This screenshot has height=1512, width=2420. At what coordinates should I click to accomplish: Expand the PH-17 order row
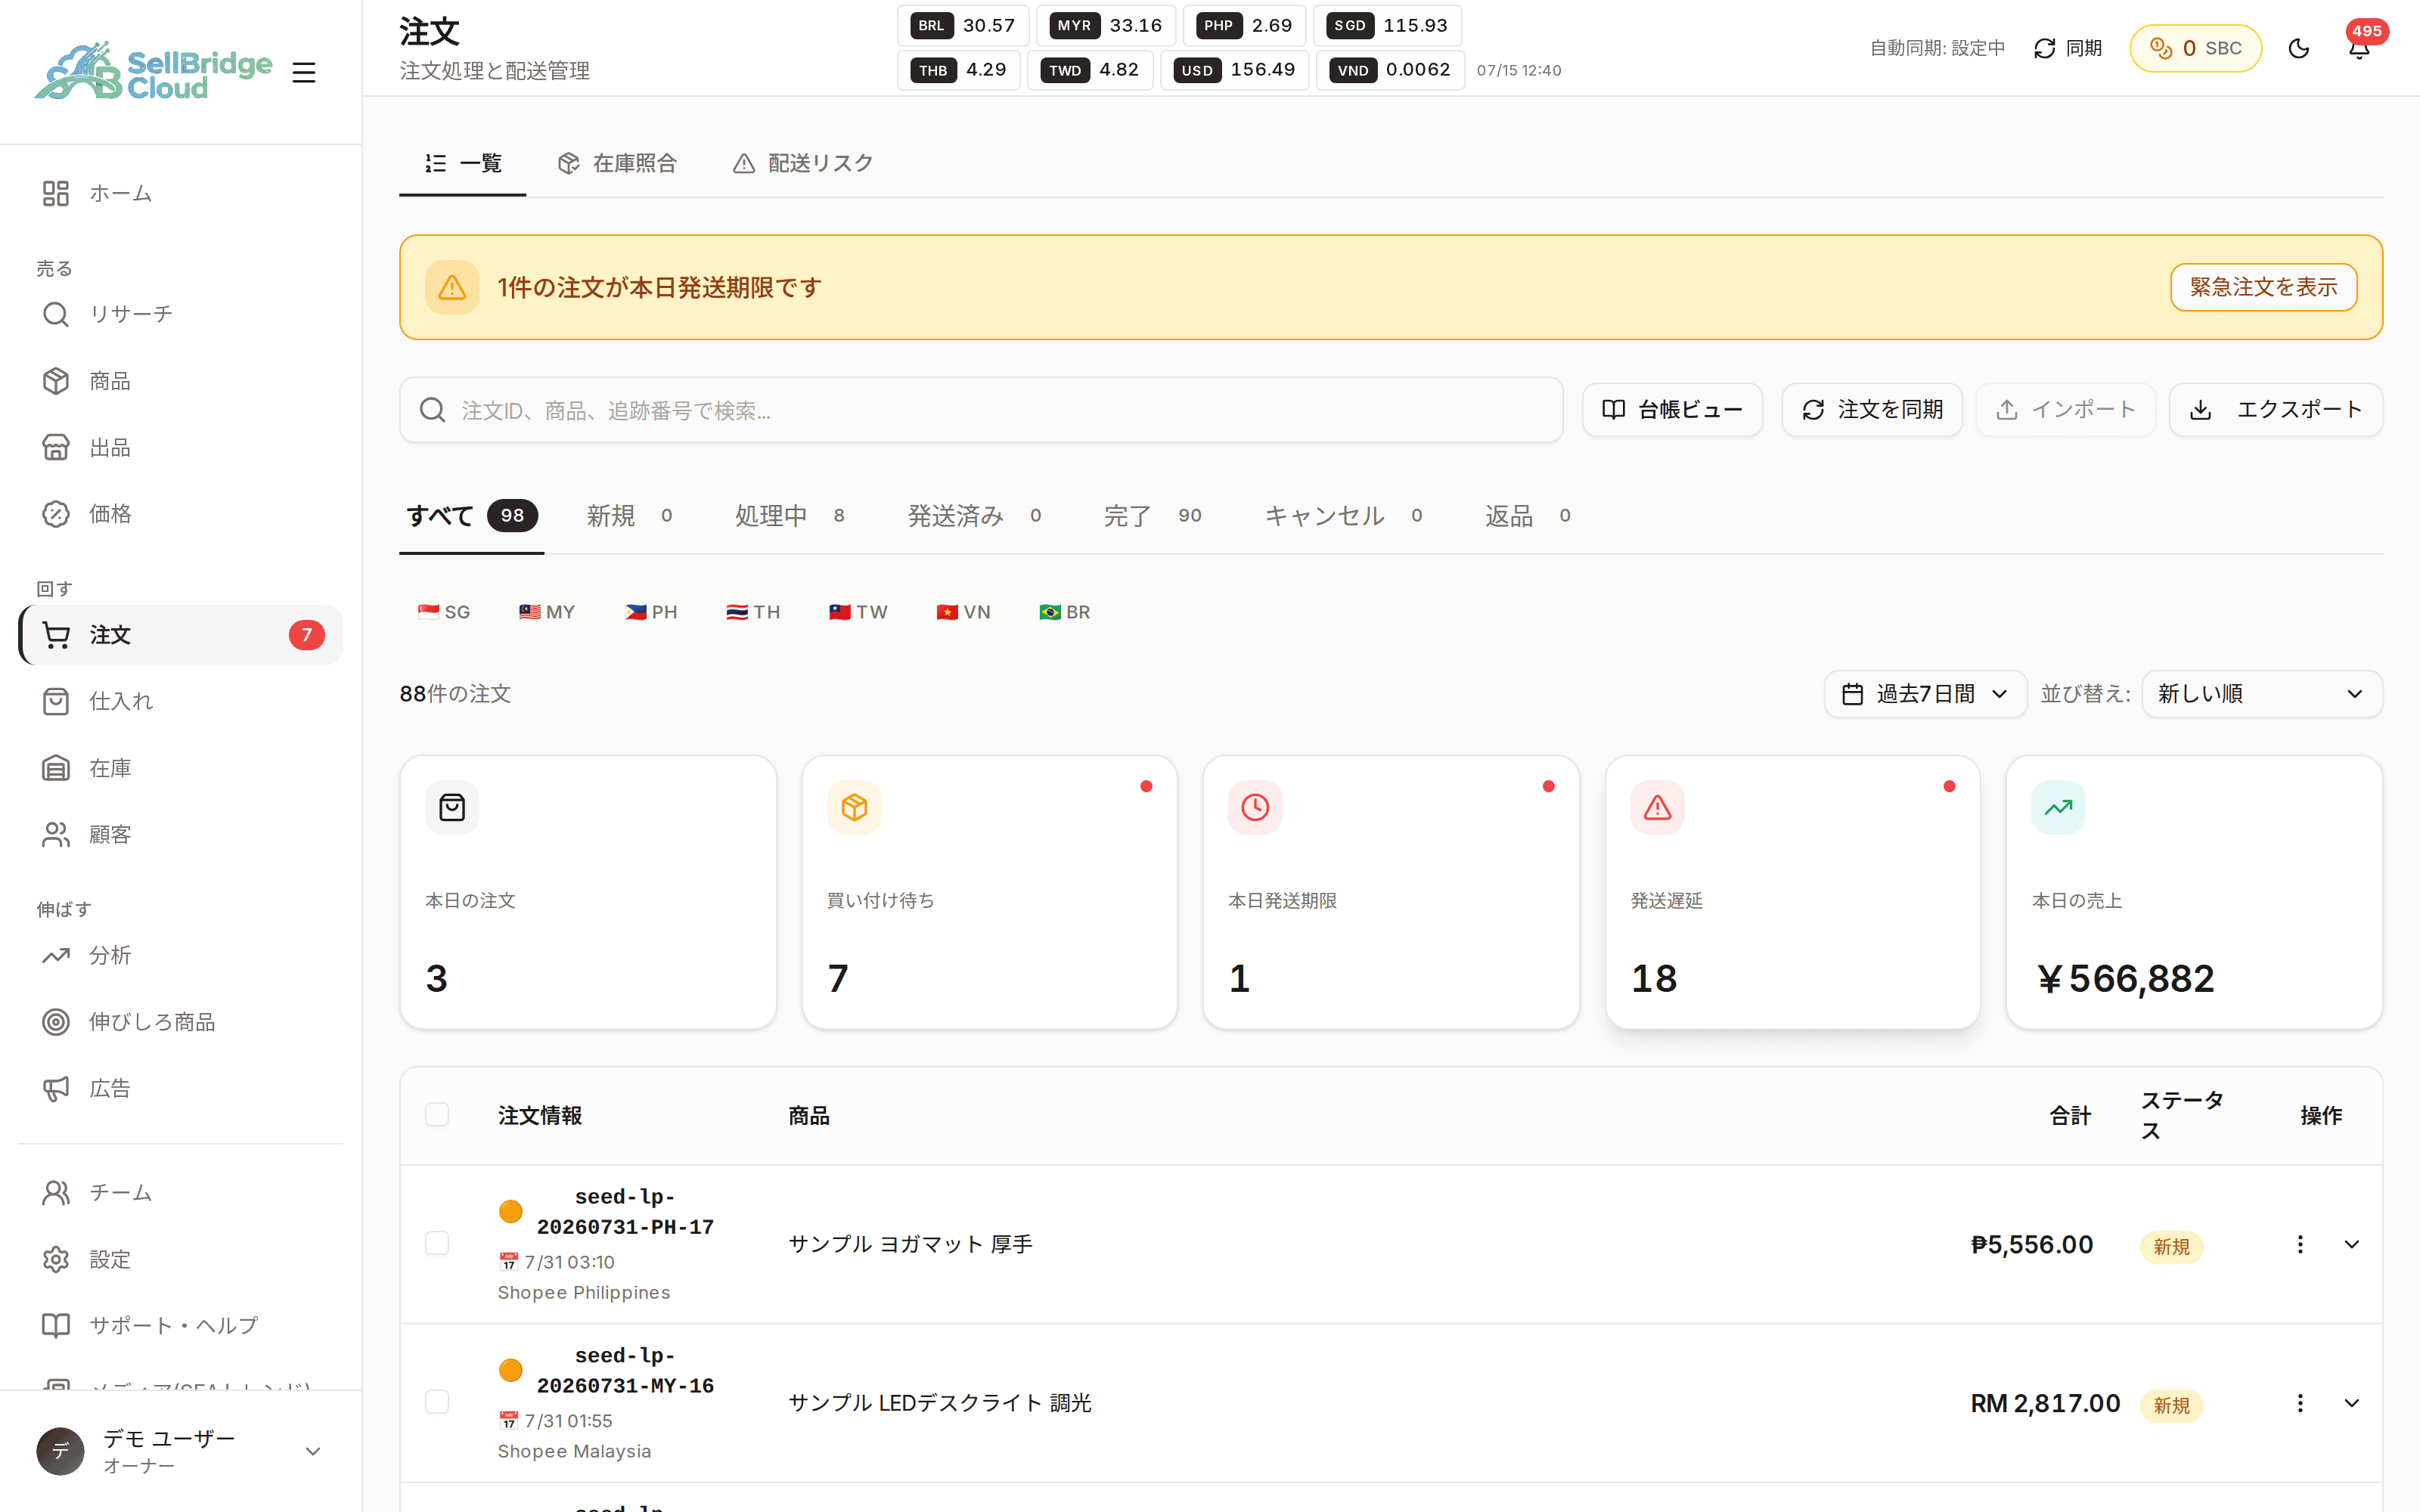coord(2352,1244)
